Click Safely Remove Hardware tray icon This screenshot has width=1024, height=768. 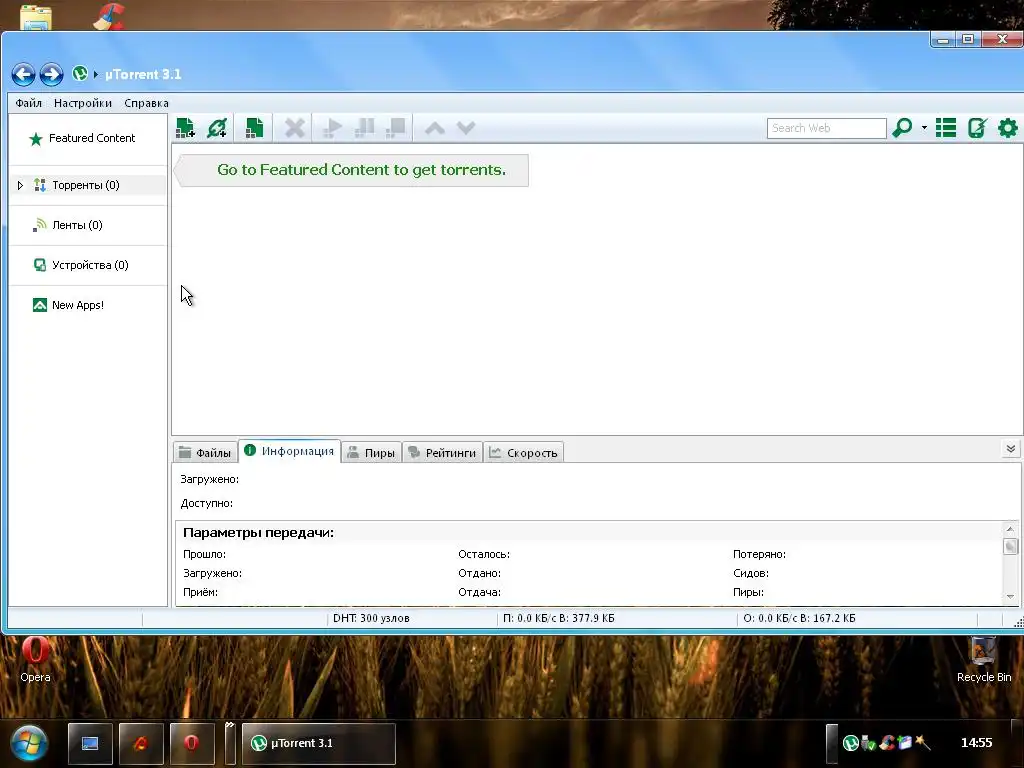click(x=869, y=743)
